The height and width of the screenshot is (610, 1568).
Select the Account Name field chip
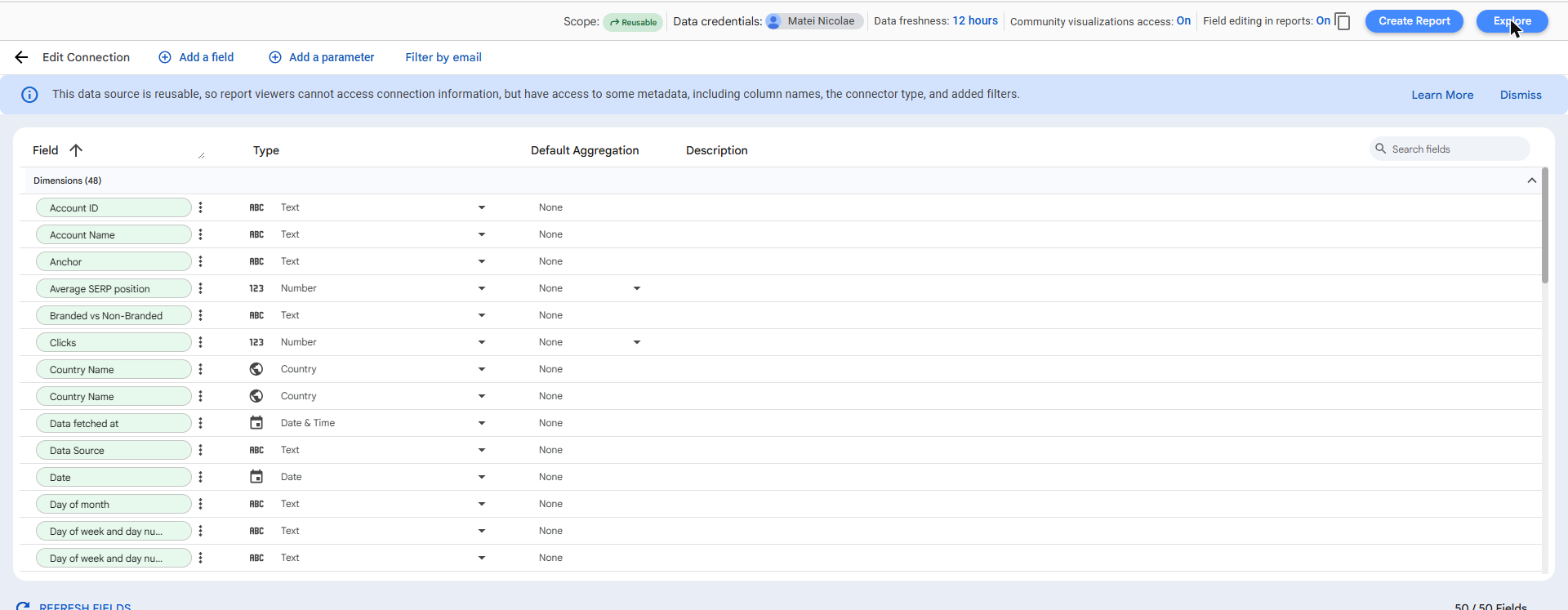coord(113,234)
